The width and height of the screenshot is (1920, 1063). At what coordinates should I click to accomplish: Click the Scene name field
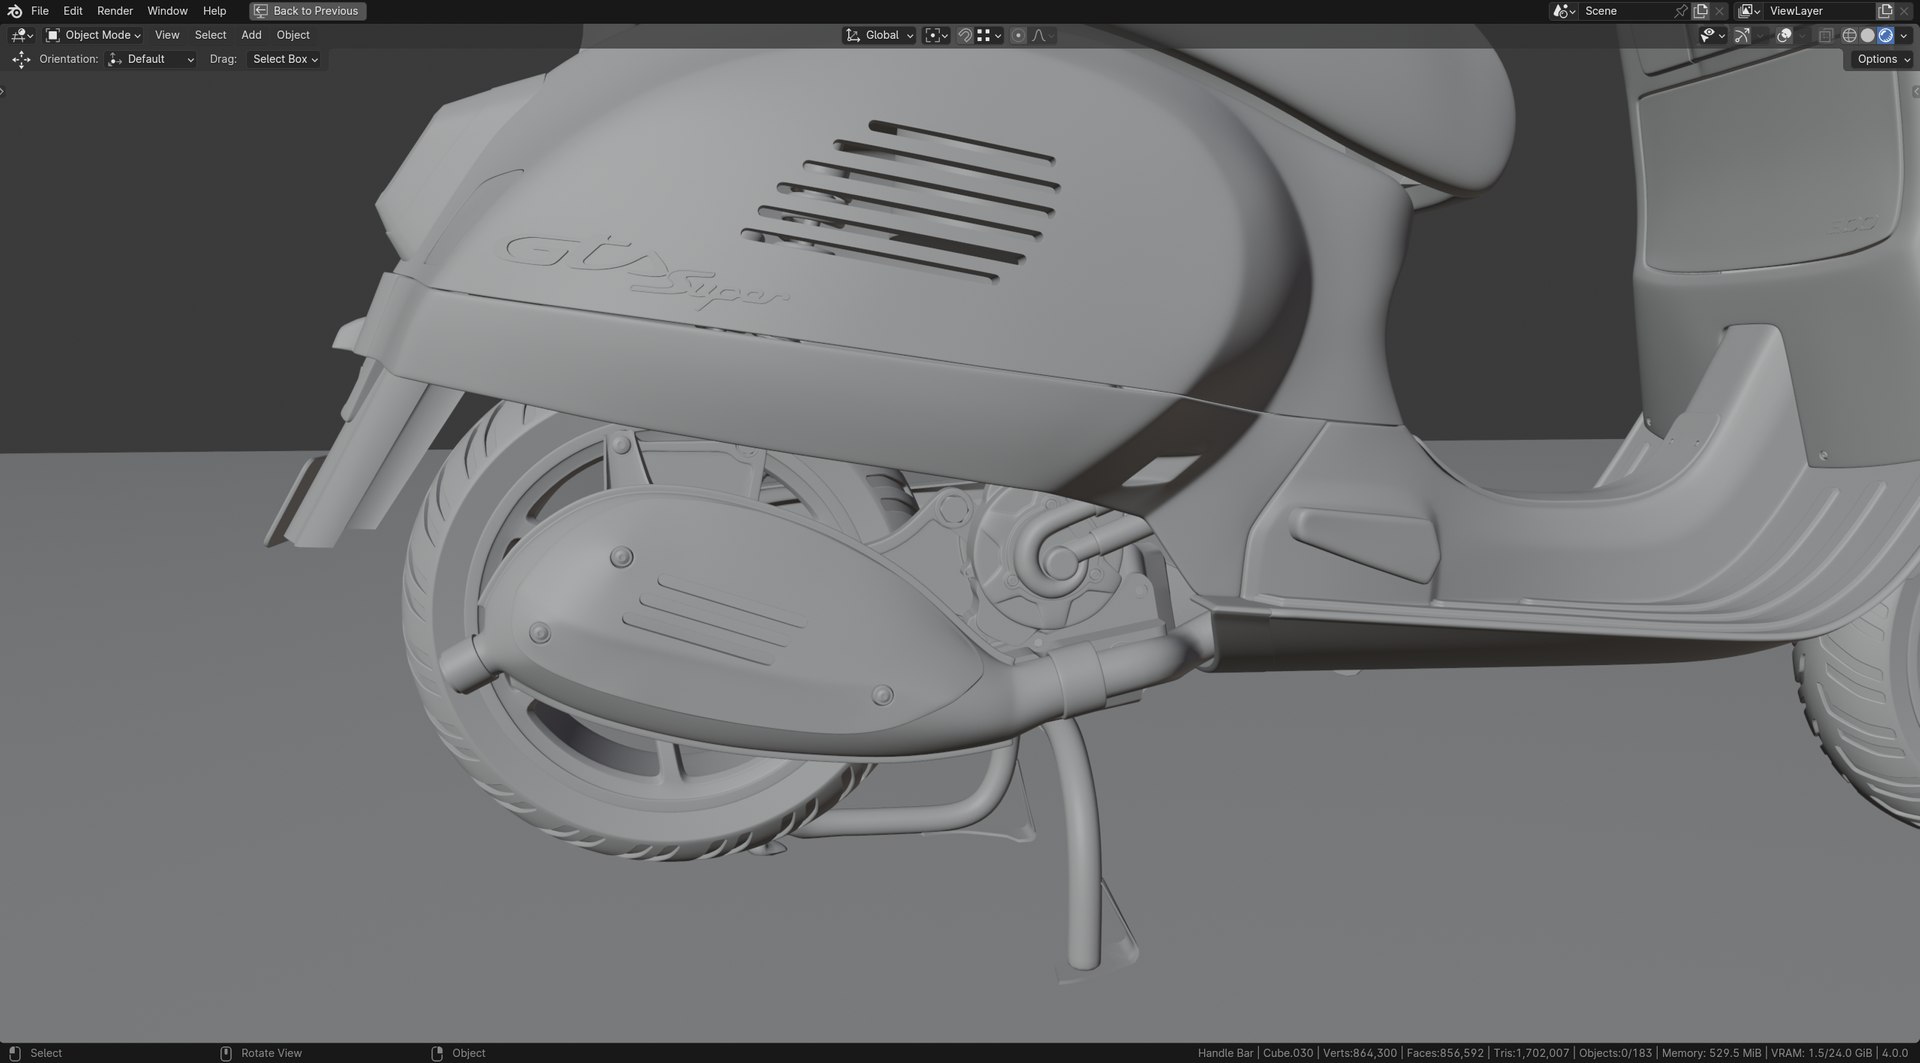click(1626, 11)
